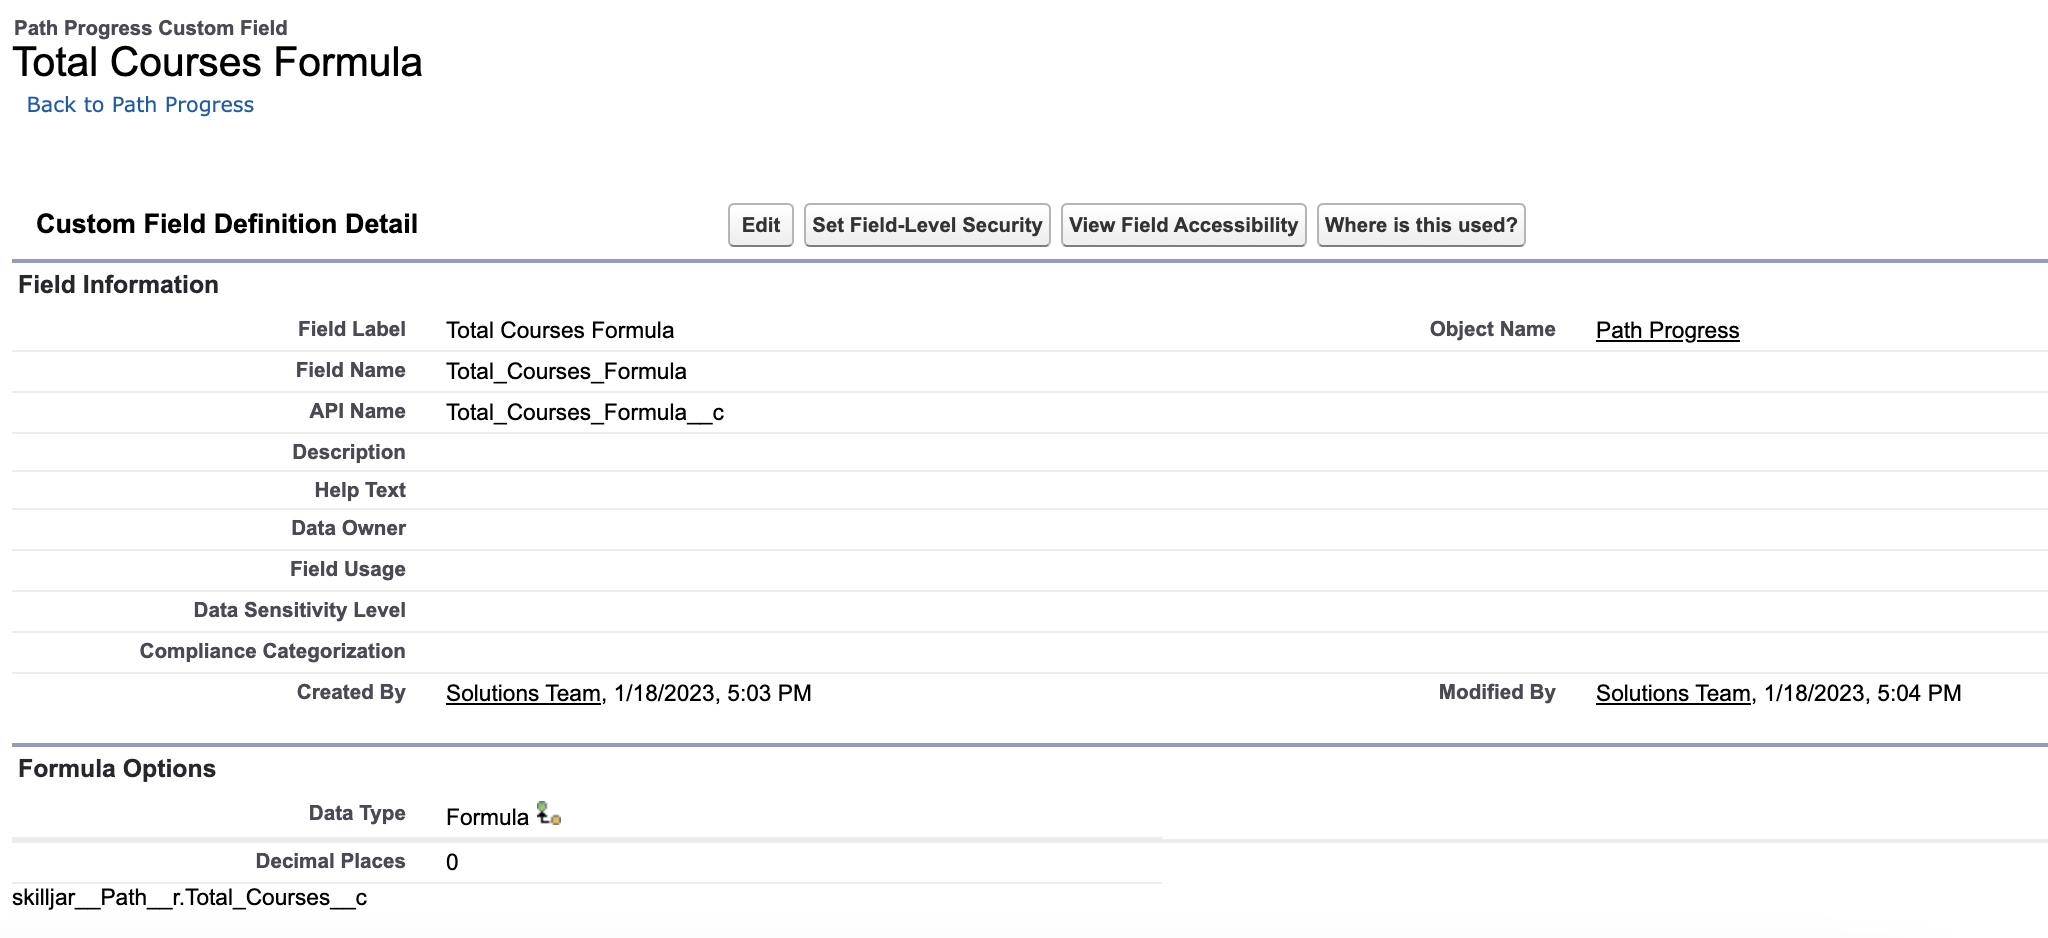
Task: Click the Field Name value Total_Courses_Formula
Action: pyautogui.click(x=566, y=372)
